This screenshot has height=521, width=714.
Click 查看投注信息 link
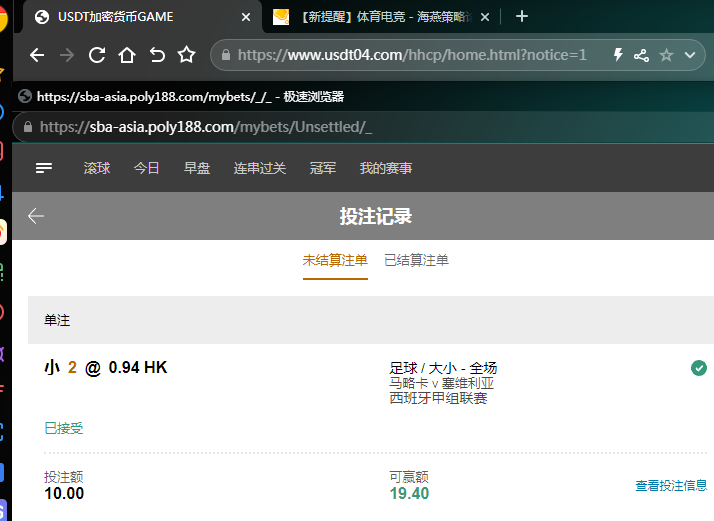click(x=671, y=486)
